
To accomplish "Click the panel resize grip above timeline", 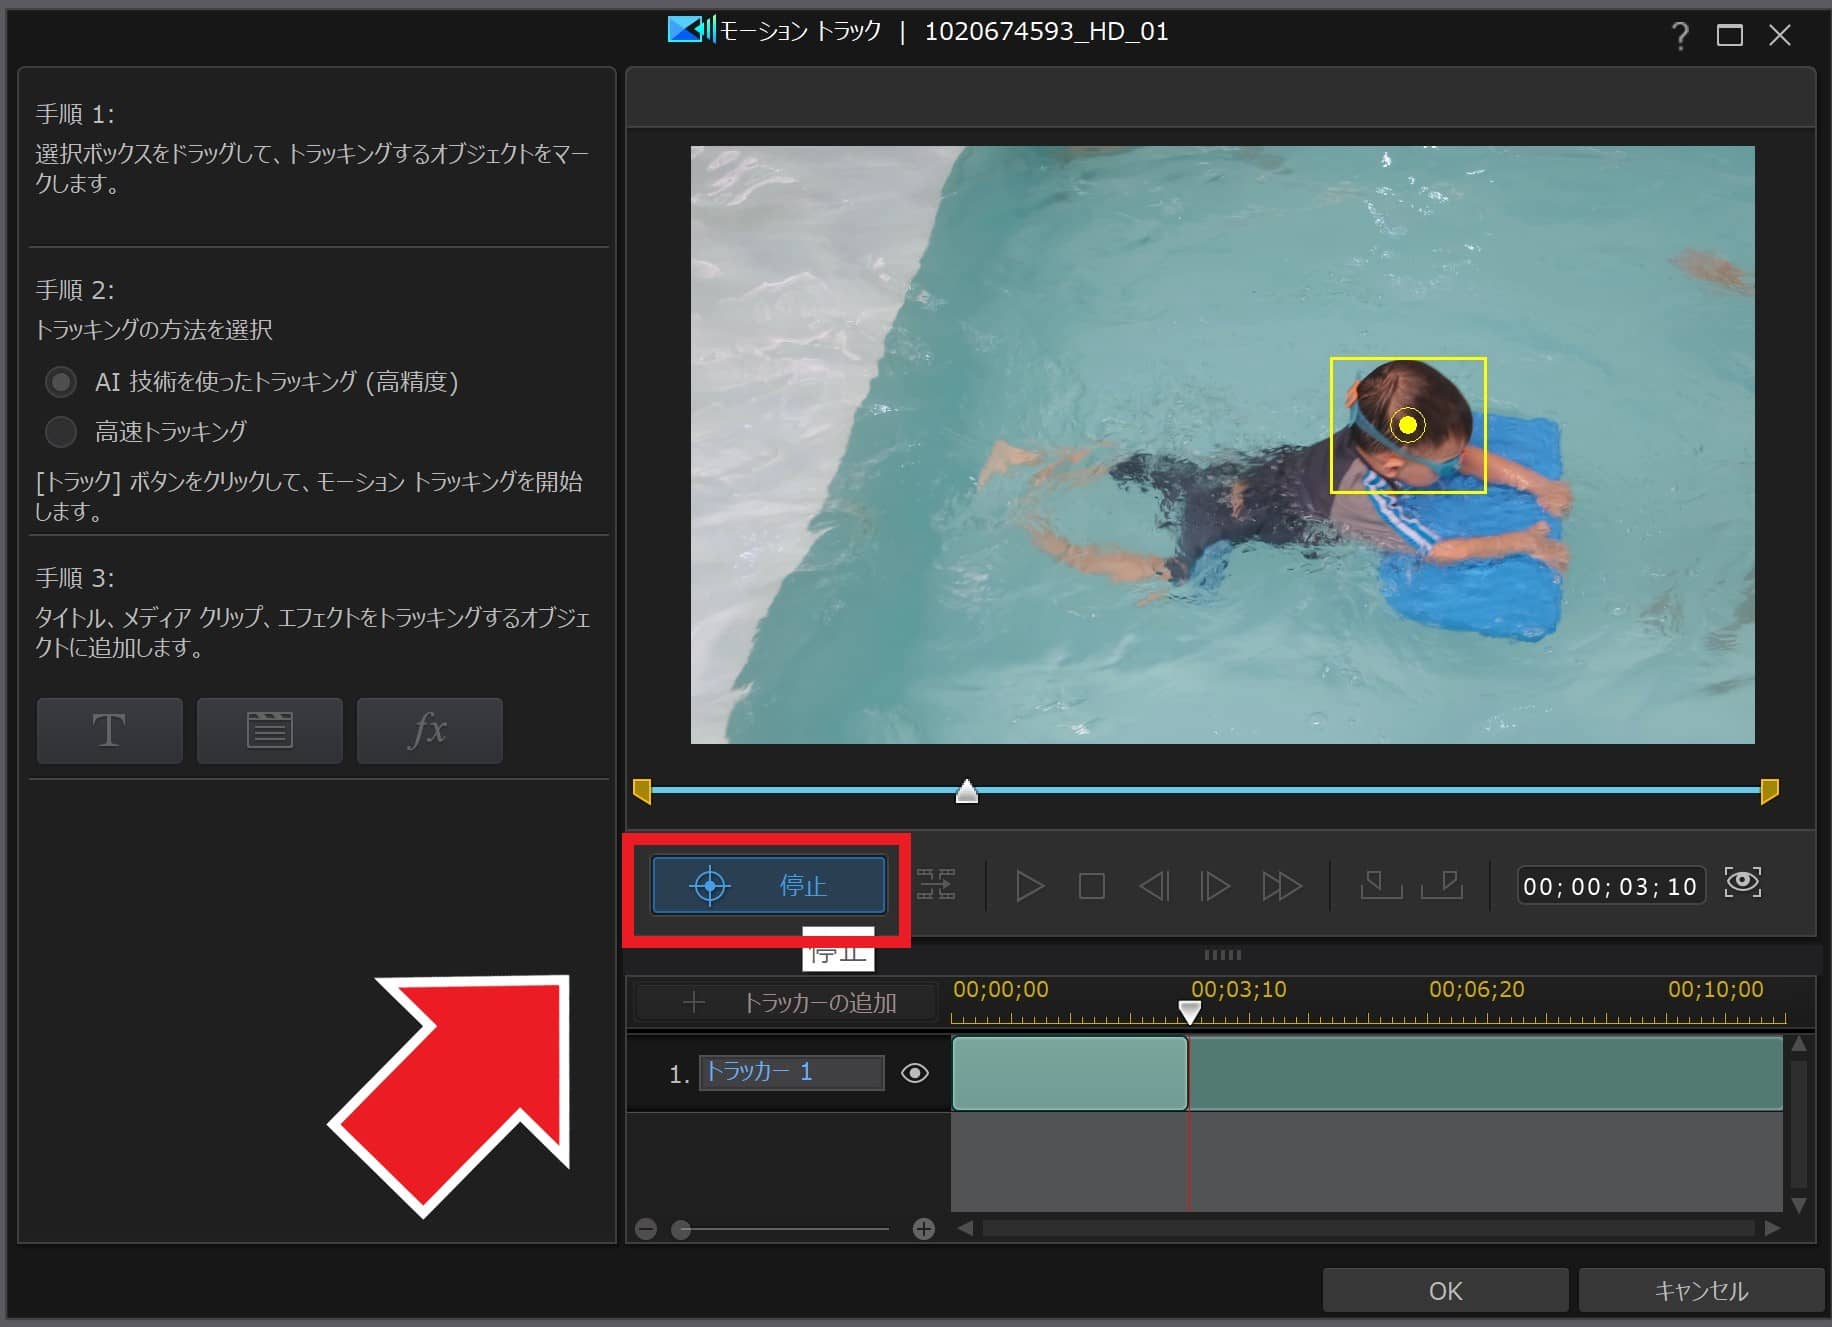I will pyautogui.click(x=1222, y=955).
